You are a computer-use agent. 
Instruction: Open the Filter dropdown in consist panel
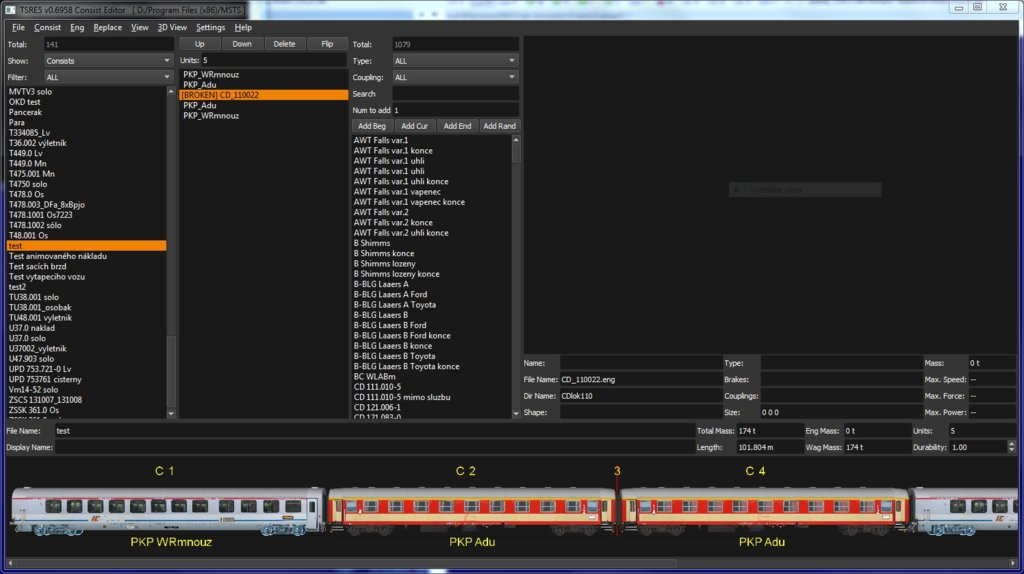[108, 77]
